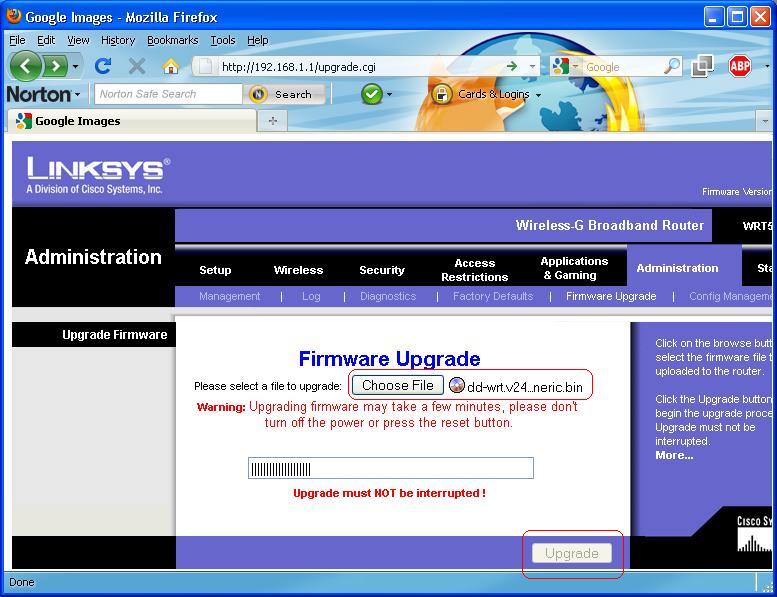Open the Diagnostics sub-tab
The height and width of the screenshot is (597, 777).
coord(388,296)
